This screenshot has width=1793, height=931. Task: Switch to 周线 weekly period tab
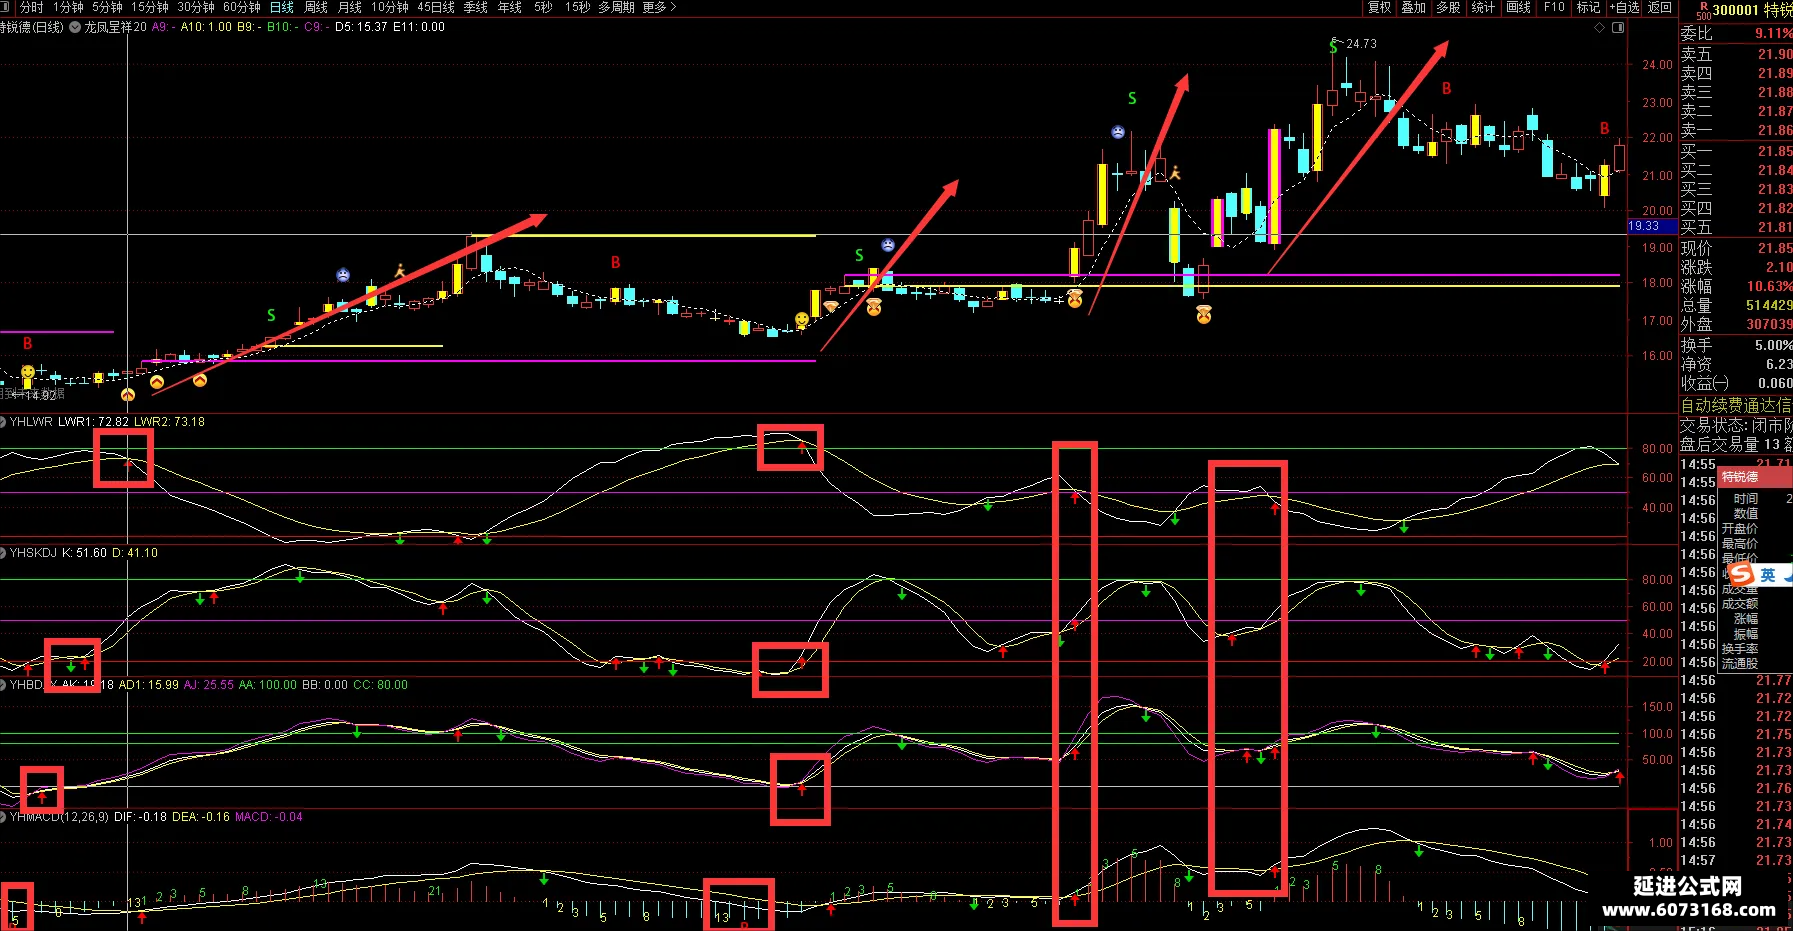coord(316,7)
